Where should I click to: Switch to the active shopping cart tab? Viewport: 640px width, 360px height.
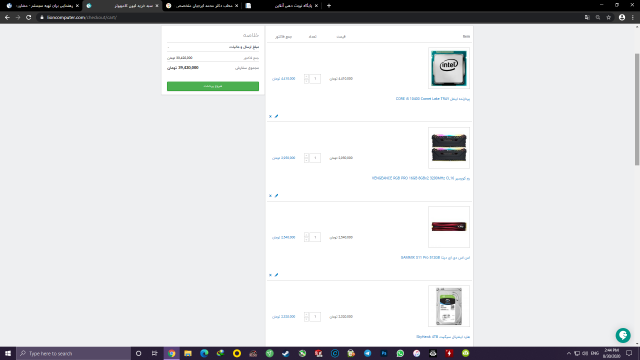coord(122,6)
